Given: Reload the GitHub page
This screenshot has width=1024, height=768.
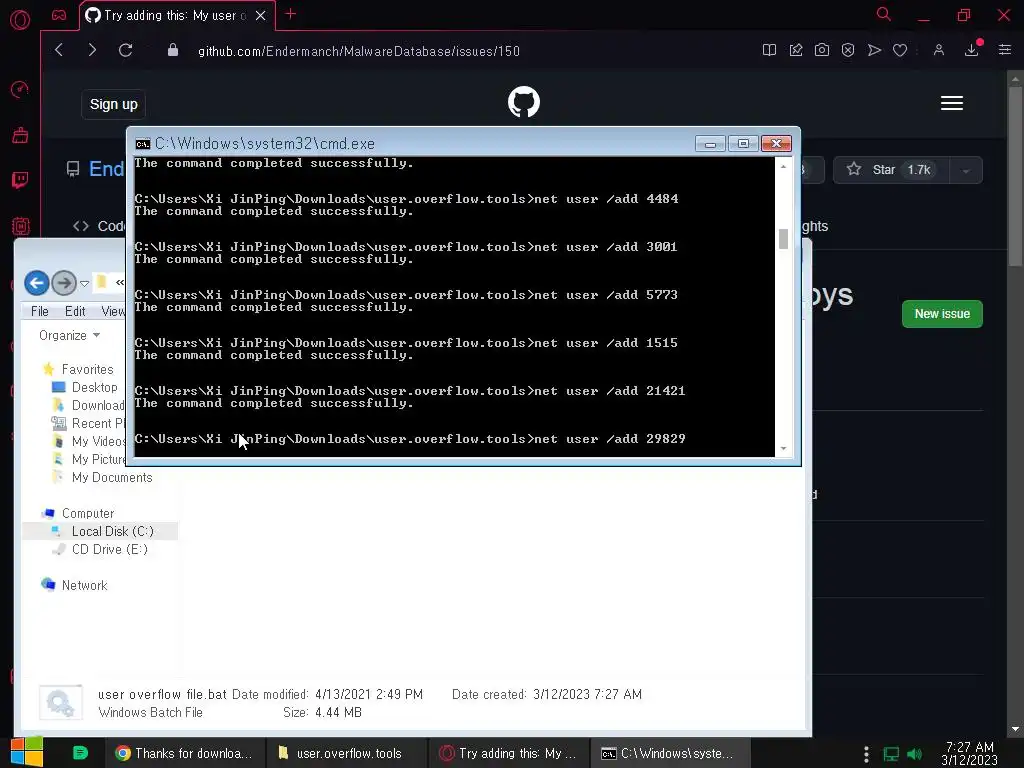Looking at the screenshot, I should pos(125,50).
